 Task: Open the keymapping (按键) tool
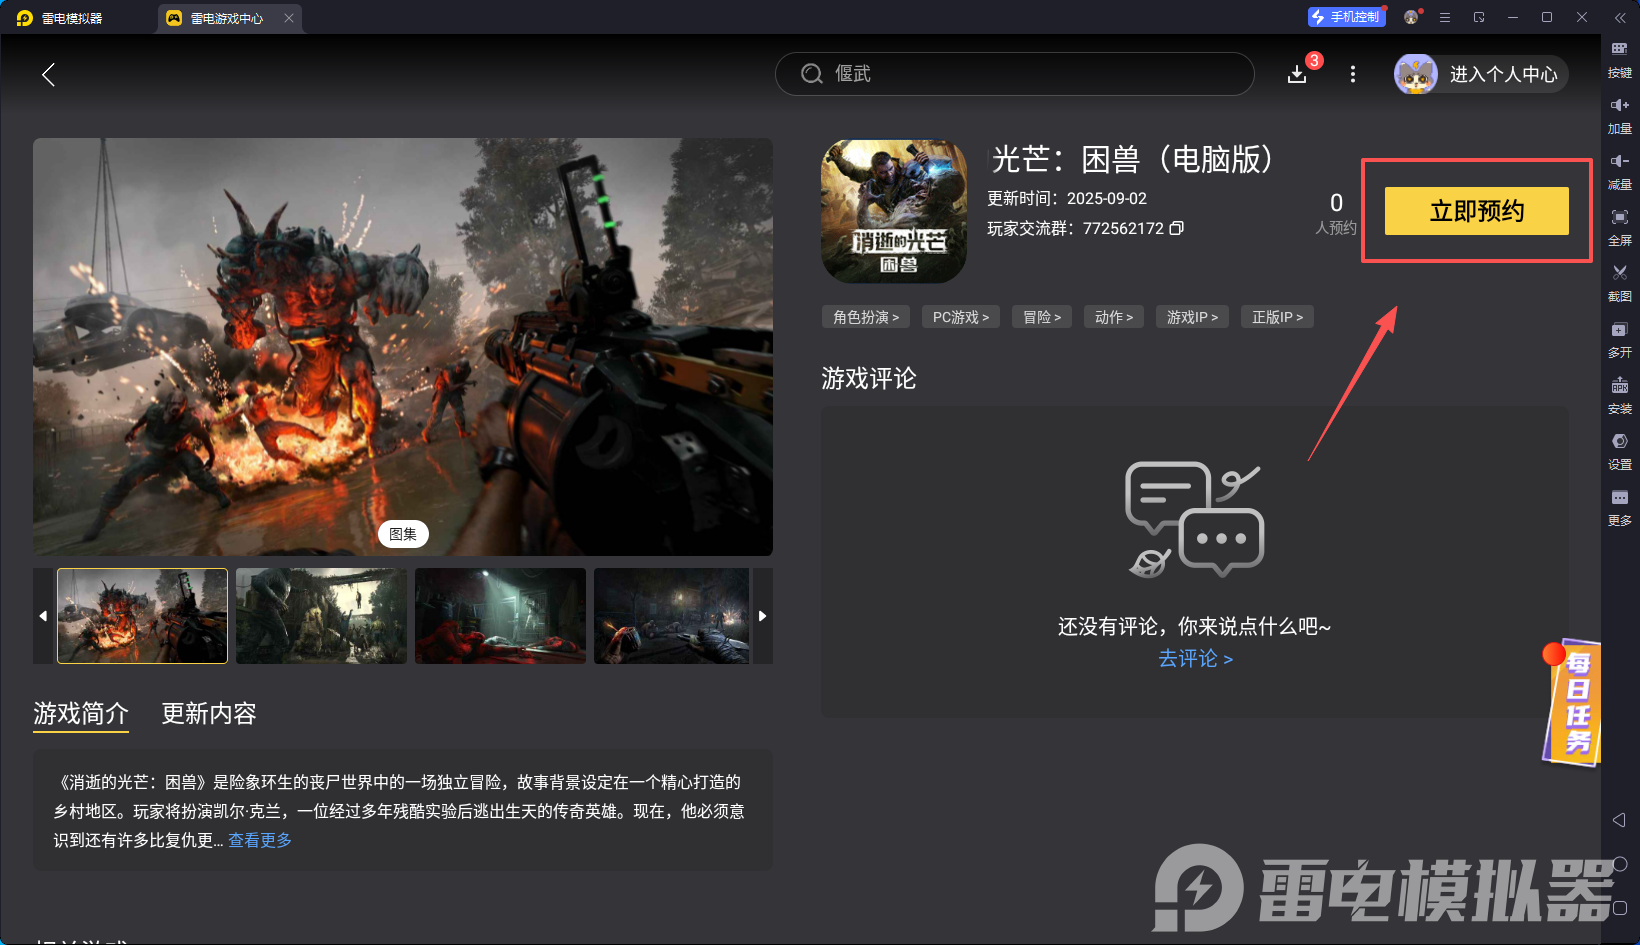coord(1620,59)
